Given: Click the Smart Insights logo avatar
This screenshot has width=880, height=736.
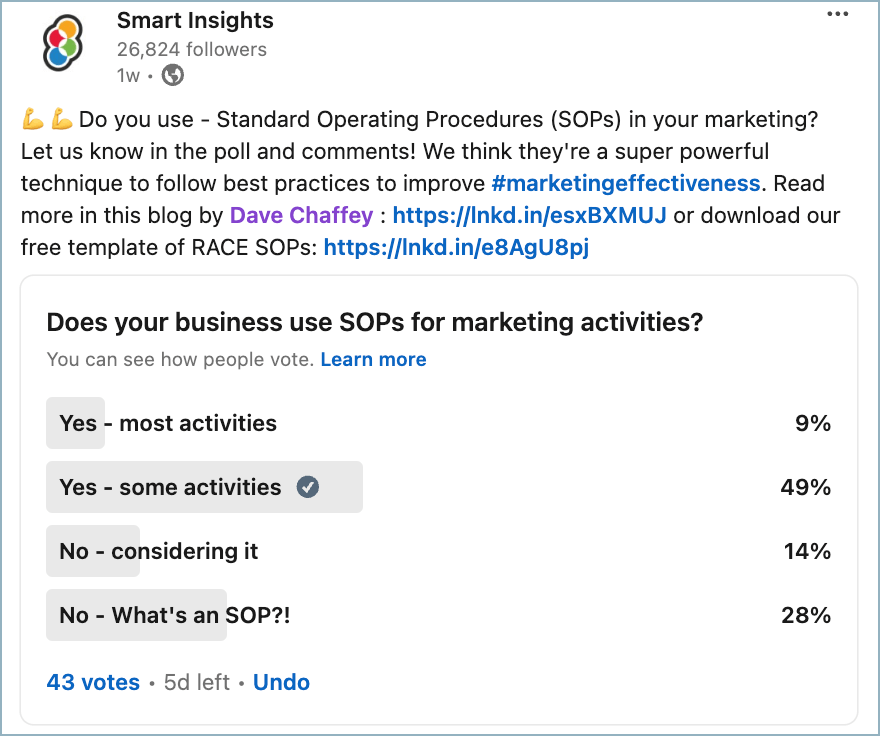Looking at the screenshot, I should (x=60, y=45).
